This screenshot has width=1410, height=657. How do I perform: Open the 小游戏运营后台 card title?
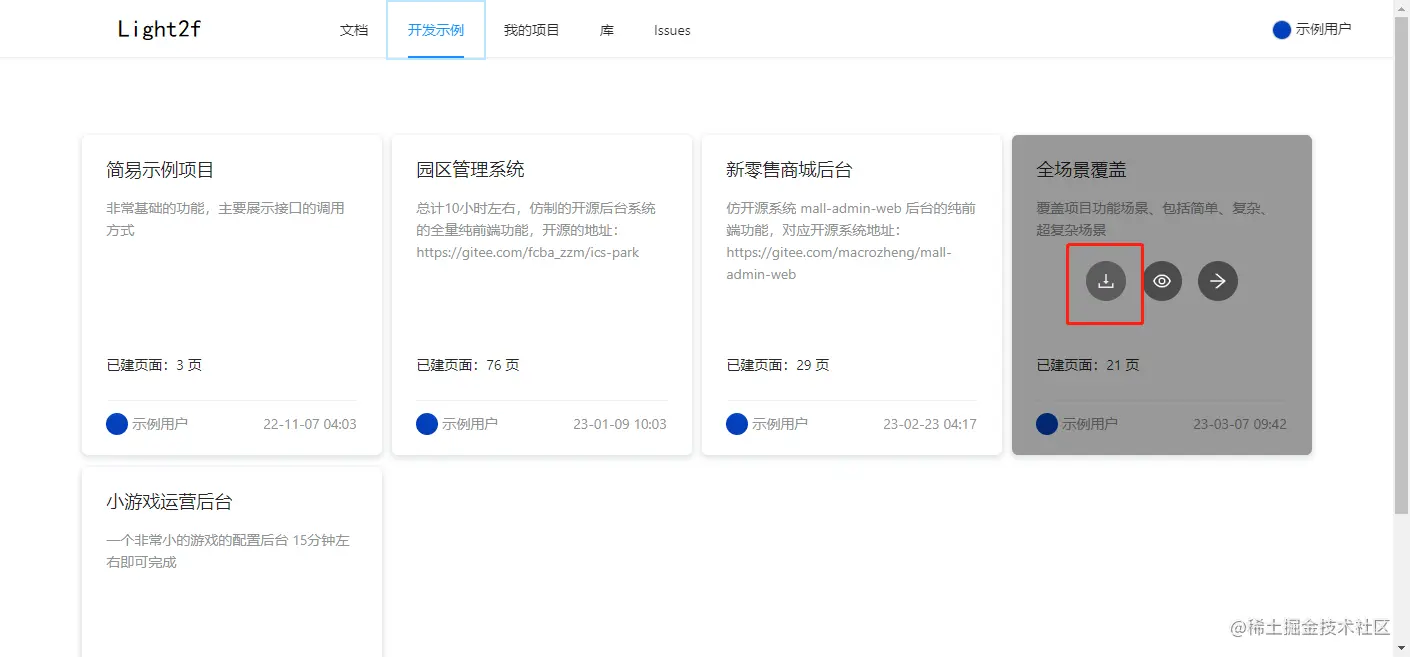point(169,502)
